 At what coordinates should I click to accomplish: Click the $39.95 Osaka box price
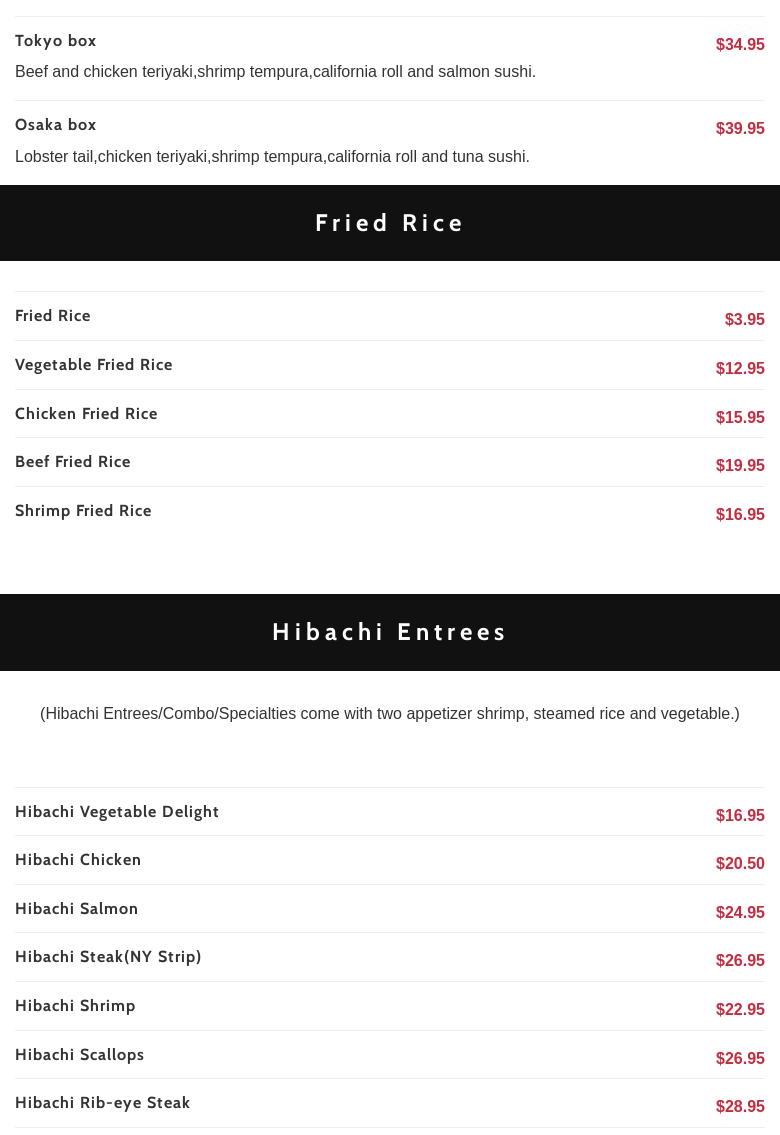pos(740,129)
